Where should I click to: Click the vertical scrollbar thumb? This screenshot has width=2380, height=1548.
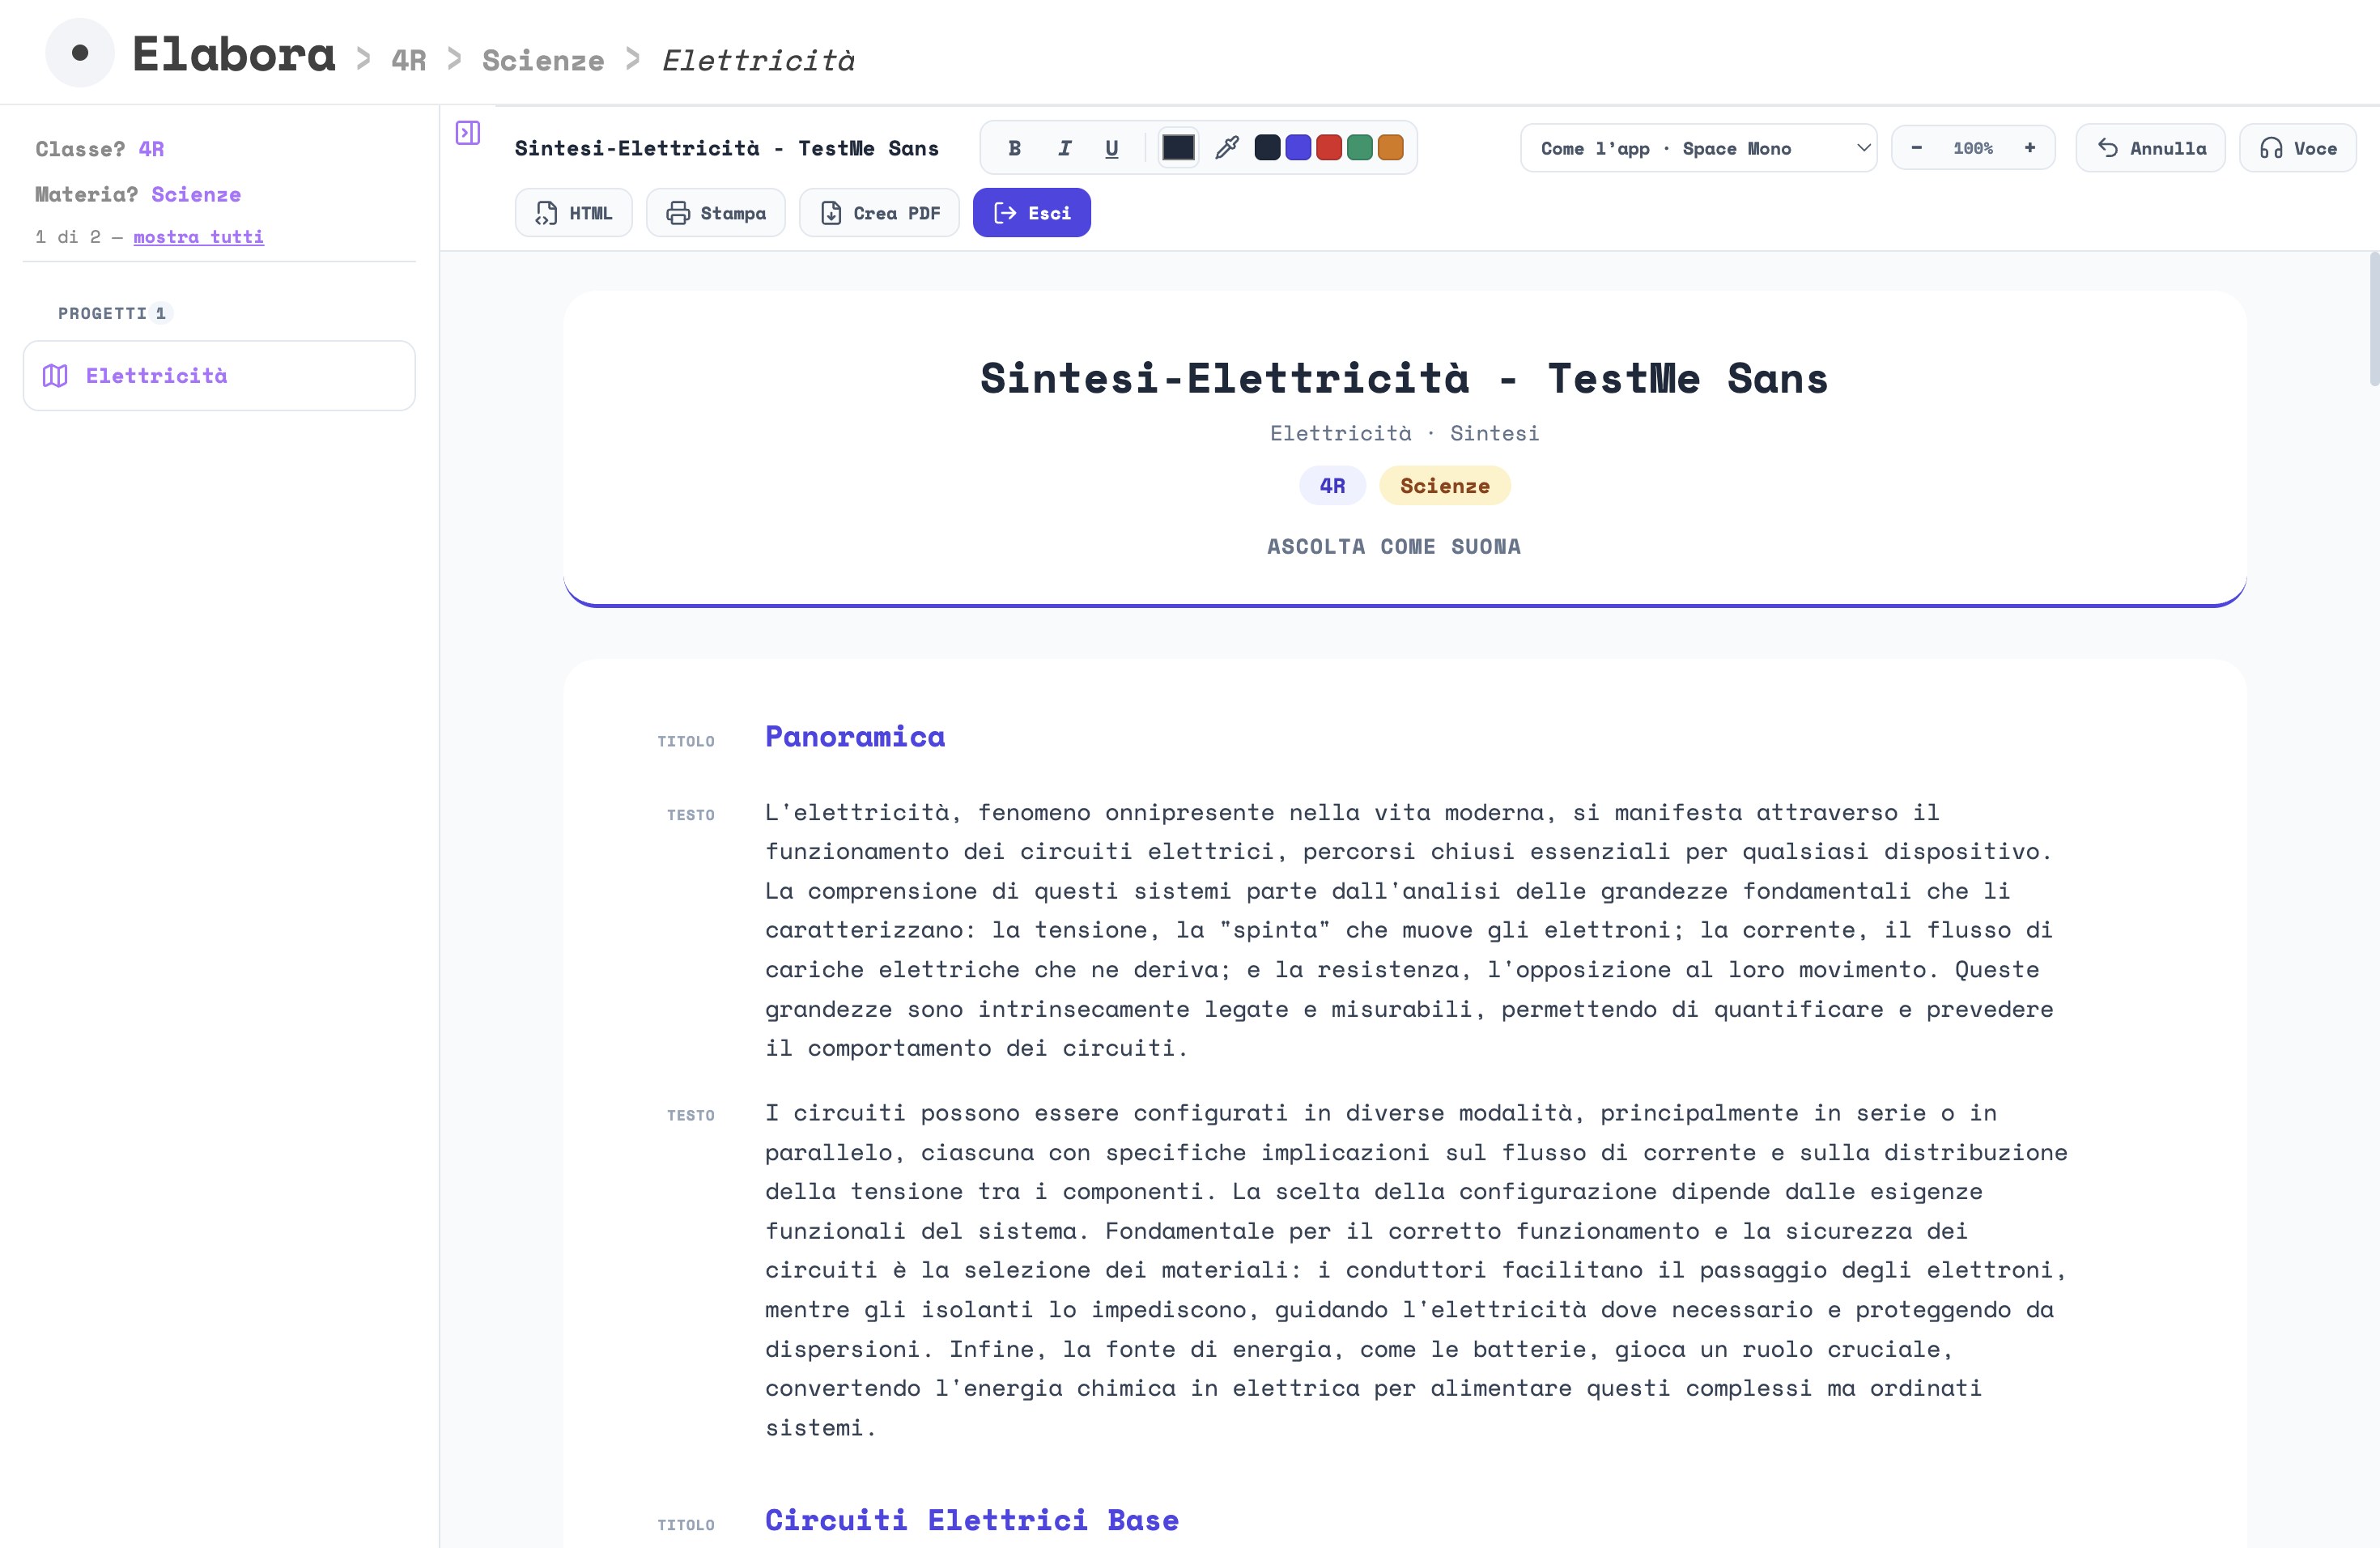pos(2374,320)
